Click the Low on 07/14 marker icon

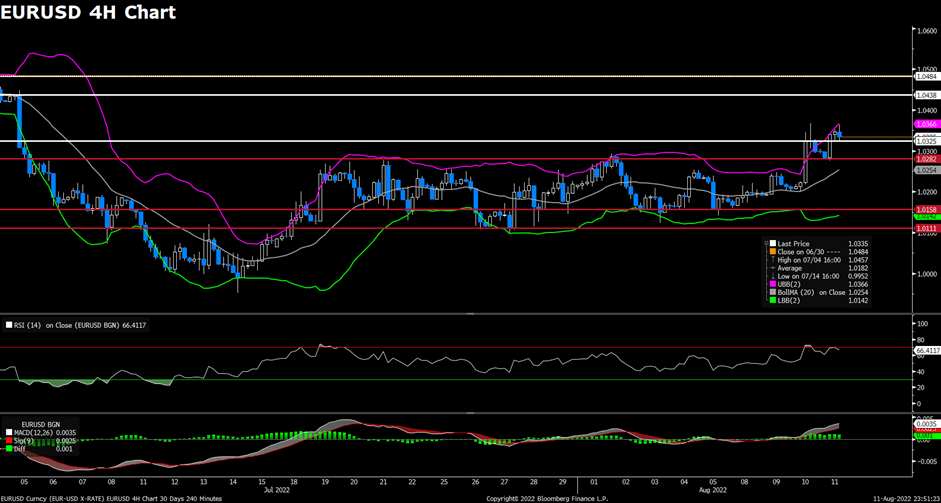coord(772,276)
